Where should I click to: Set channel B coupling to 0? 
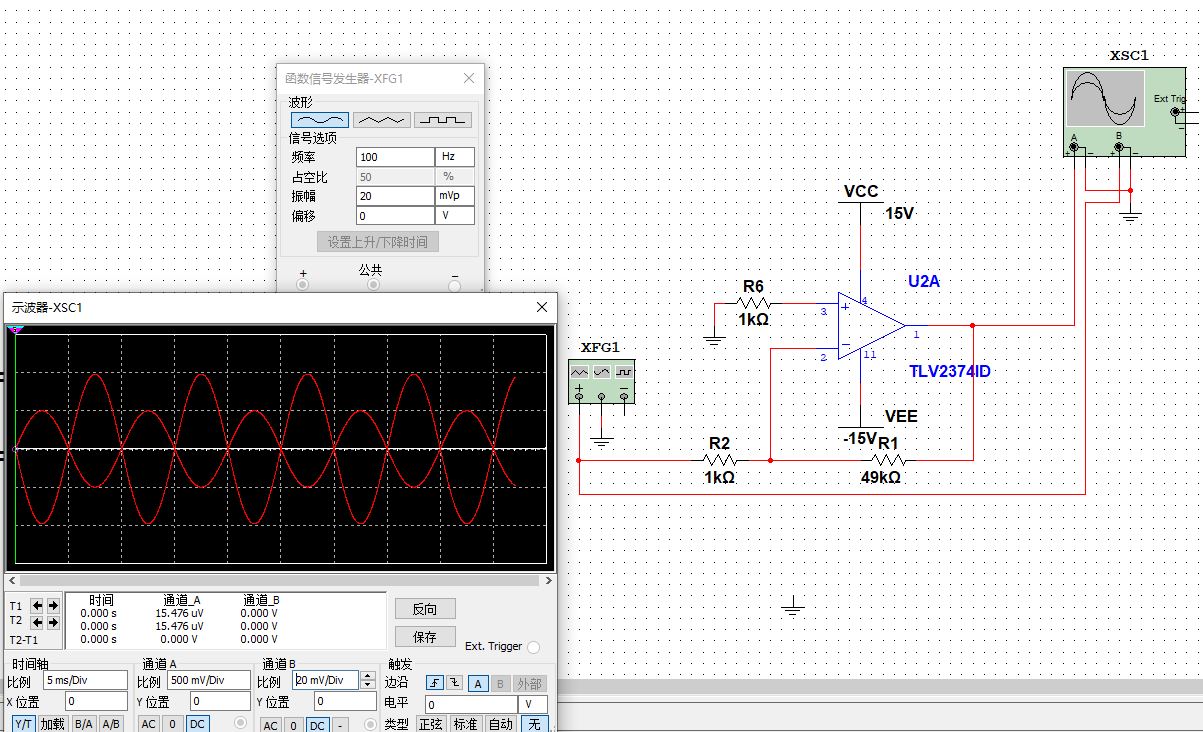(x=293, y=726)
